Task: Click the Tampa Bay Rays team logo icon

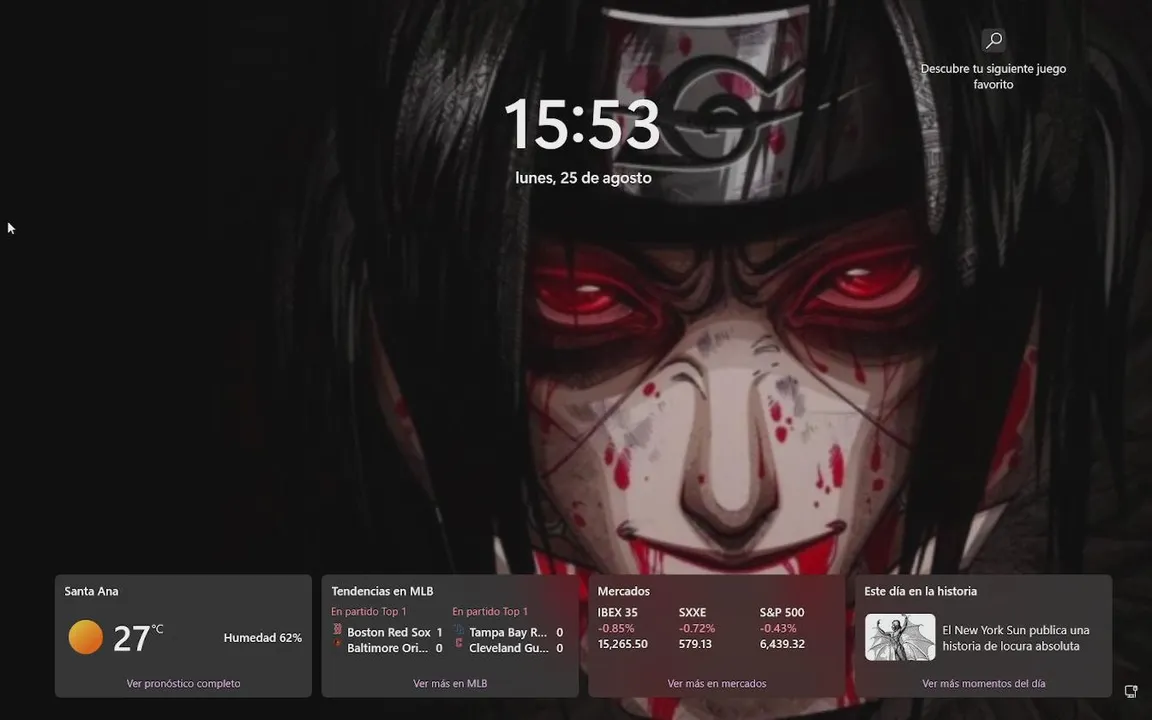Action: click(x=458, y=629)
